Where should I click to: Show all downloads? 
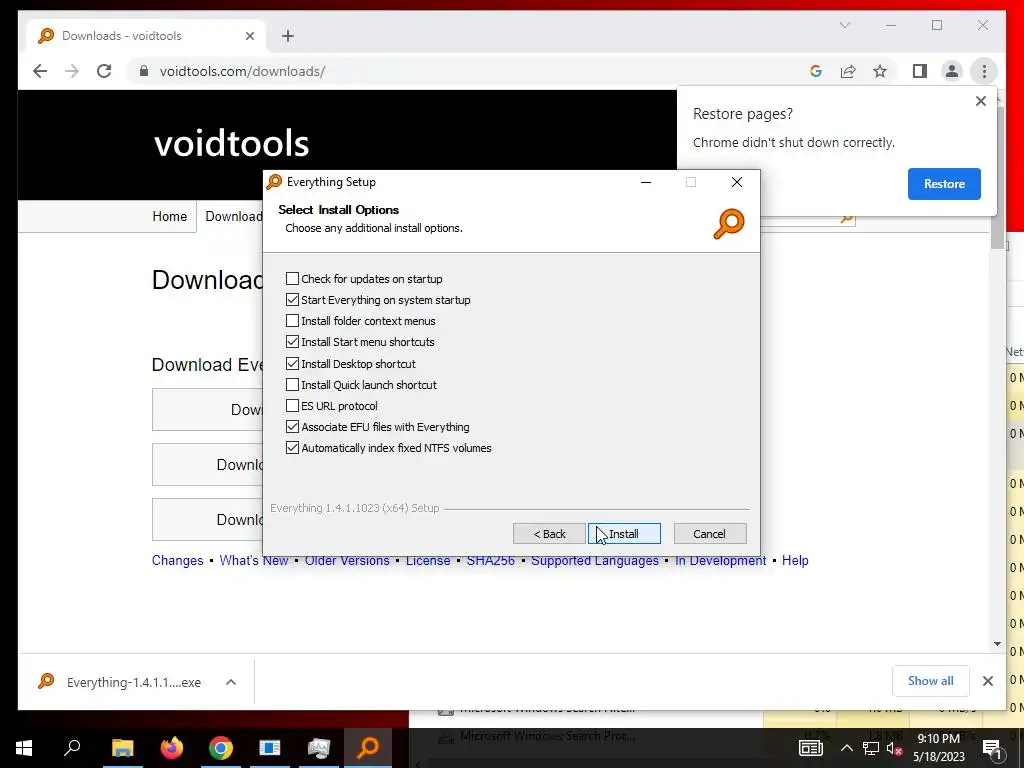coord(930,681)
